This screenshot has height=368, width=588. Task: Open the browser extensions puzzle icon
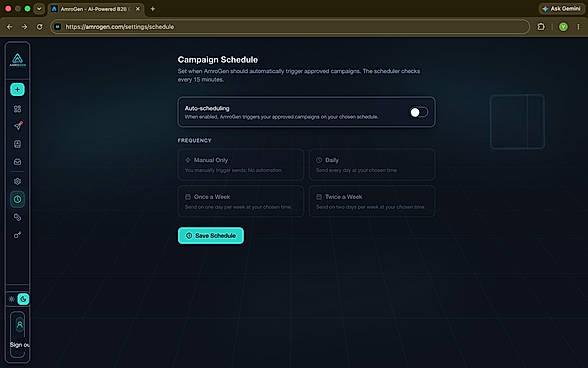[x=541, y=27]
